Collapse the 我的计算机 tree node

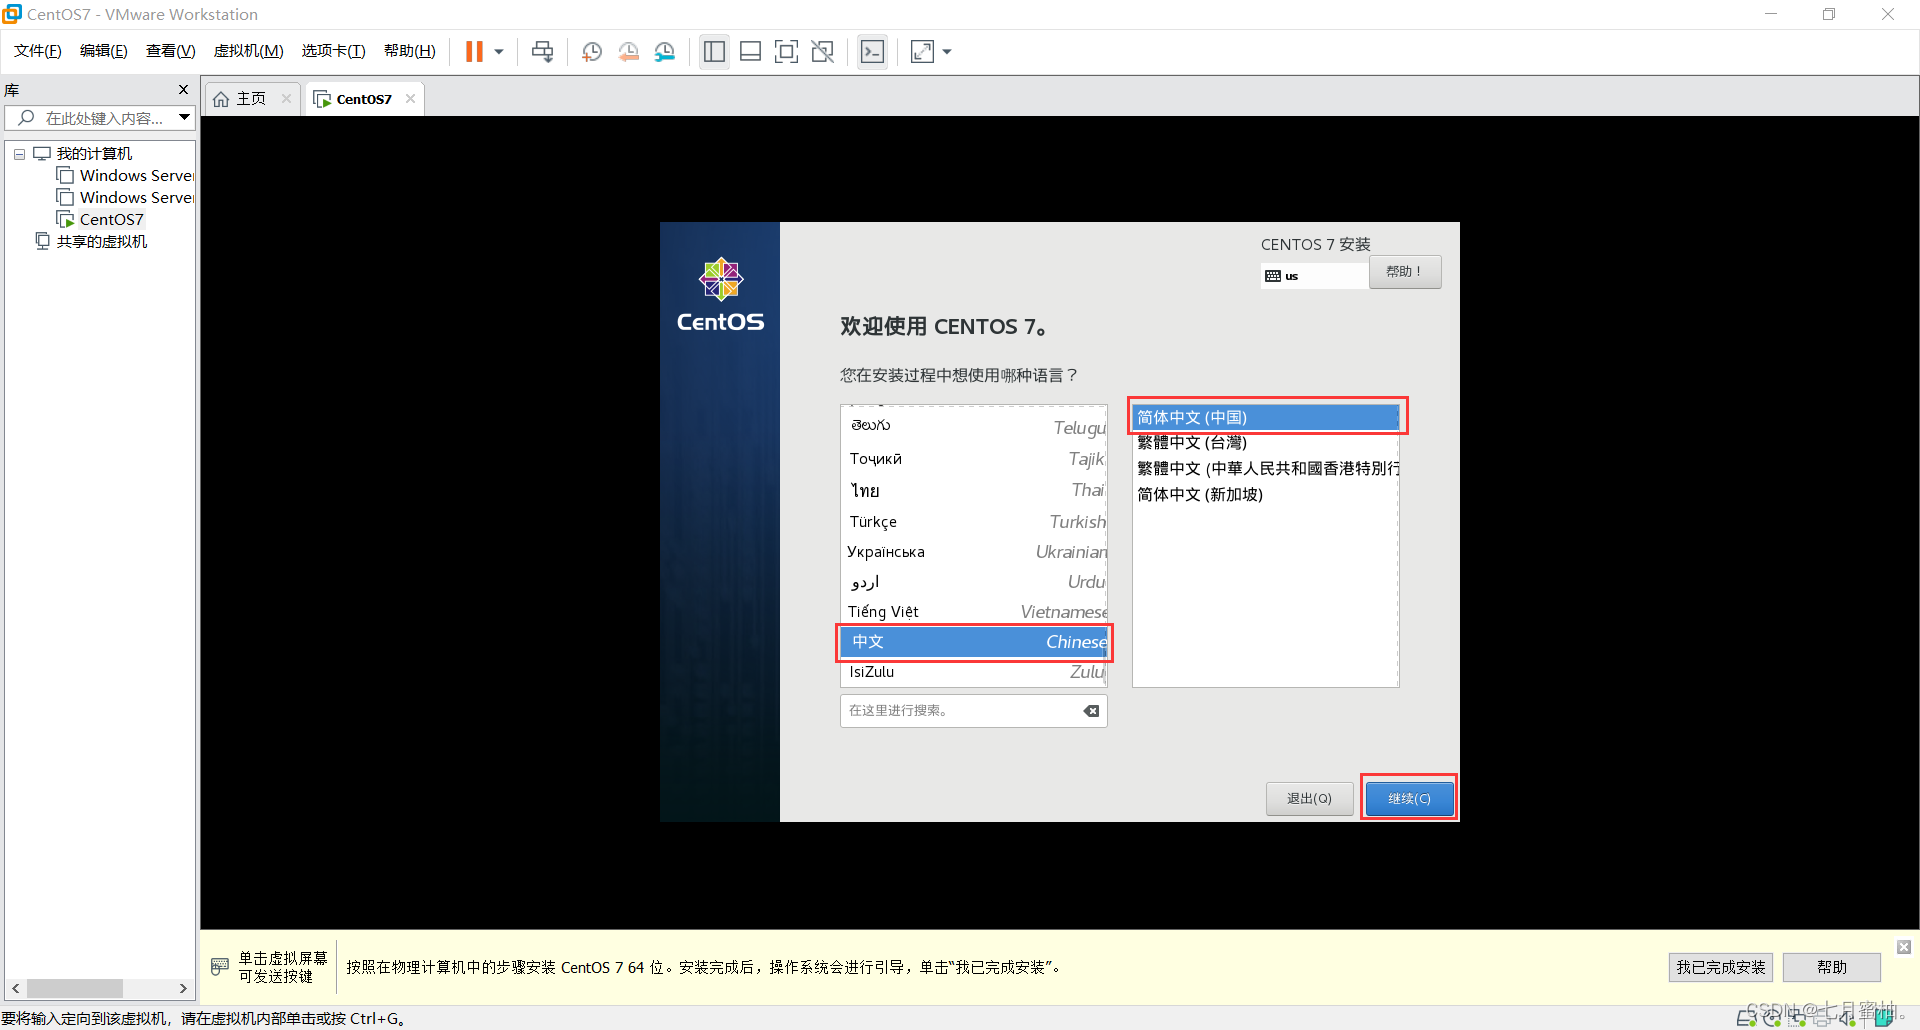tap(19, 154)
